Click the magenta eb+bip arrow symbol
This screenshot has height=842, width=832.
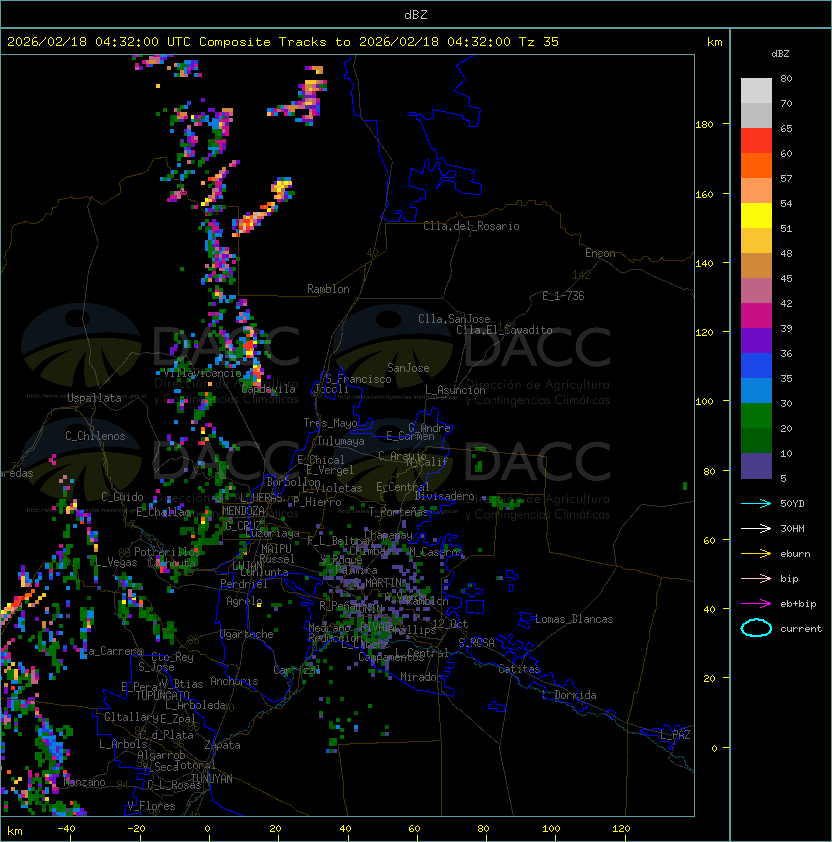756,604
